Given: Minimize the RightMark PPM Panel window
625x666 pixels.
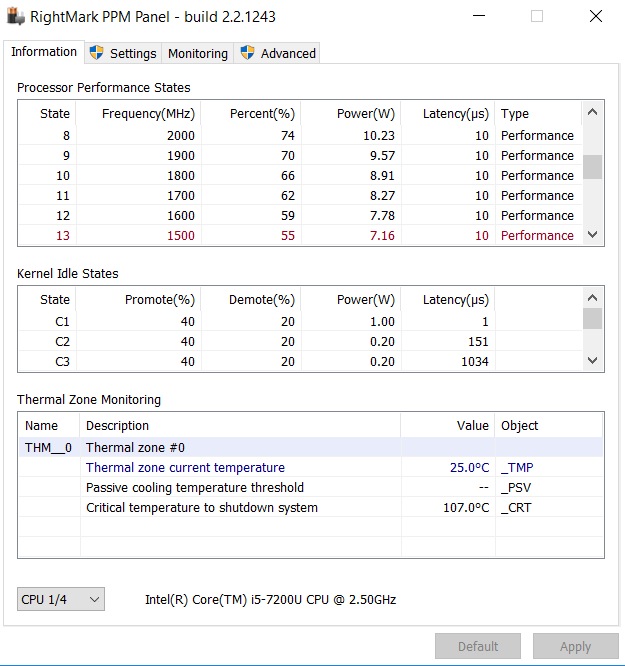Looking at the screenshot, I should point(479,16).
